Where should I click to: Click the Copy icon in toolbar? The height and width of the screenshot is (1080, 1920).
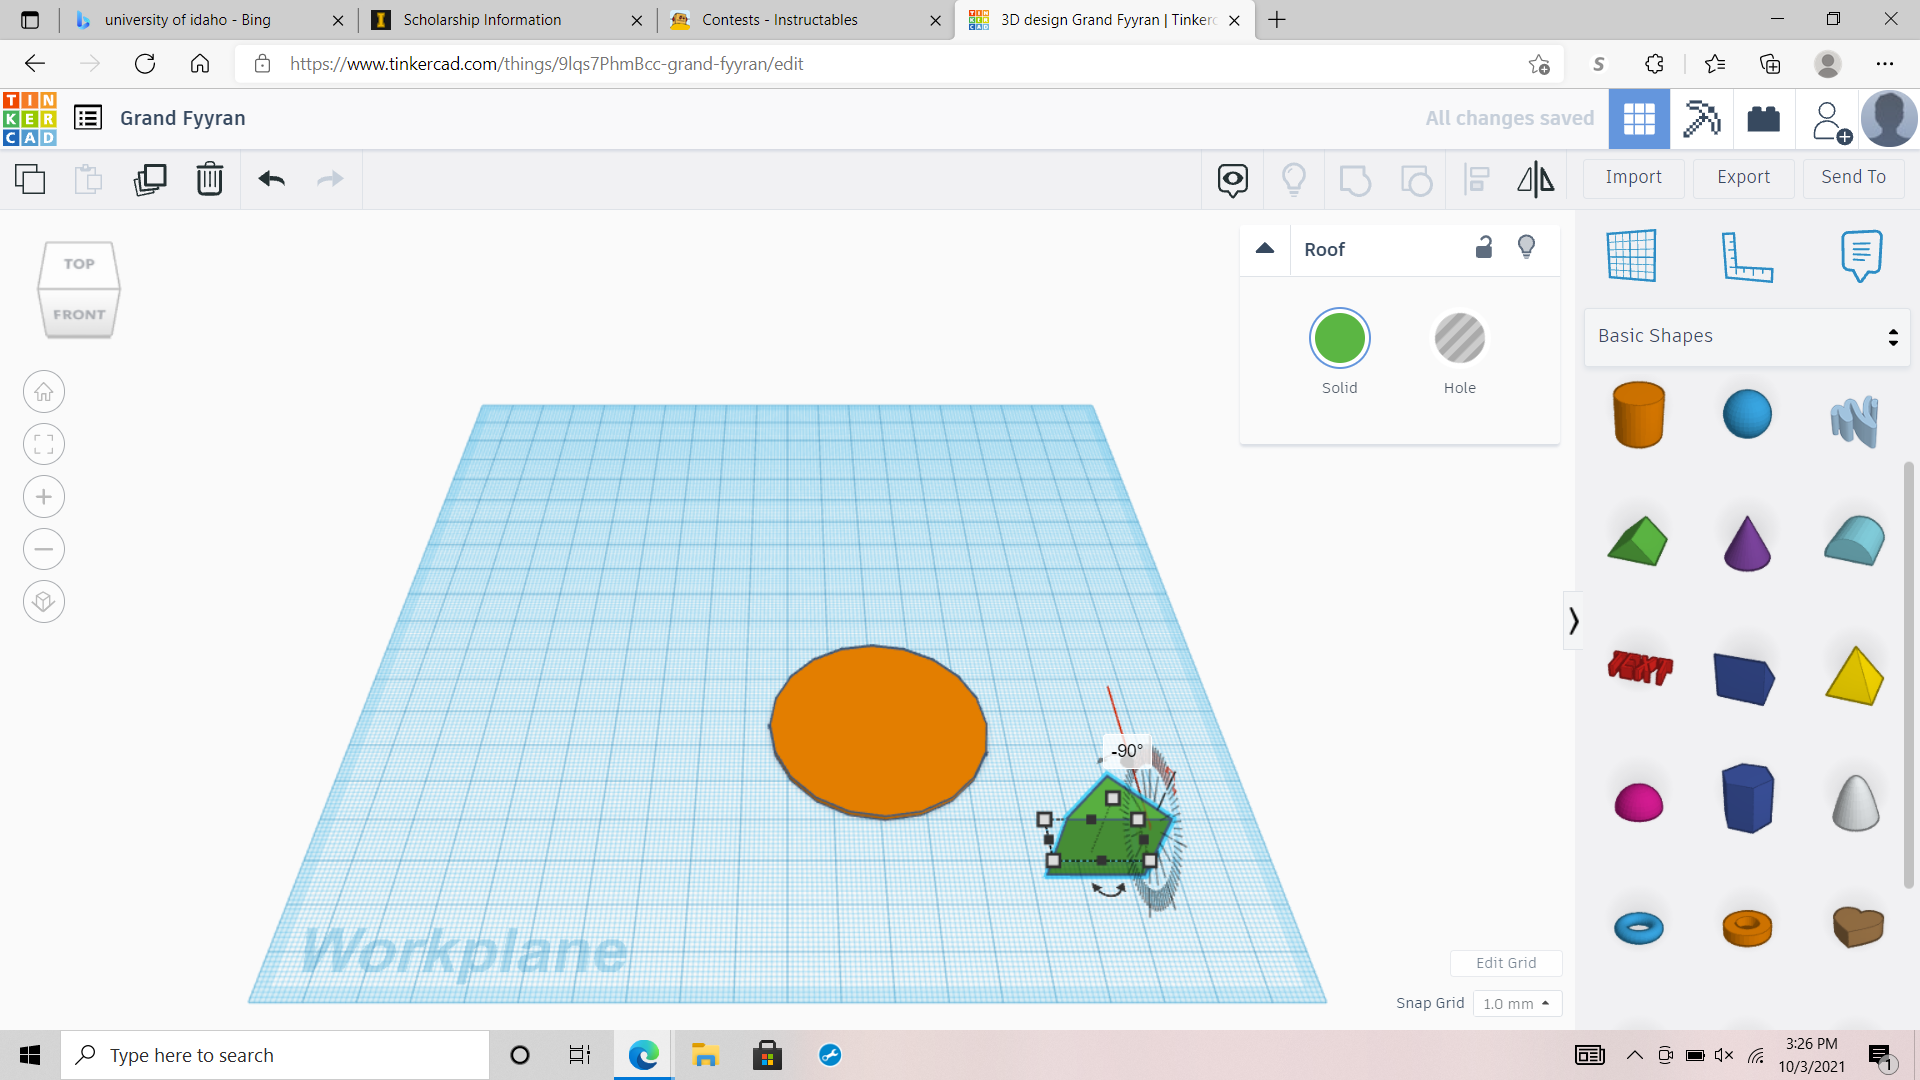(x=30, y=179)
